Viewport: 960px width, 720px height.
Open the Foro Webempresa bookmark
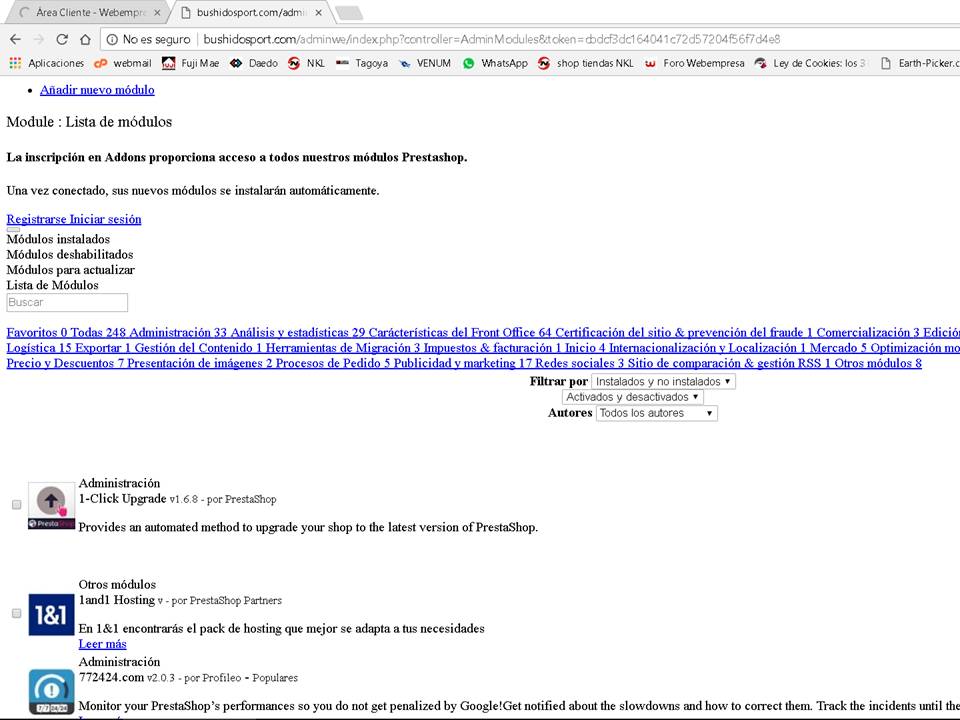coord(694,63)
